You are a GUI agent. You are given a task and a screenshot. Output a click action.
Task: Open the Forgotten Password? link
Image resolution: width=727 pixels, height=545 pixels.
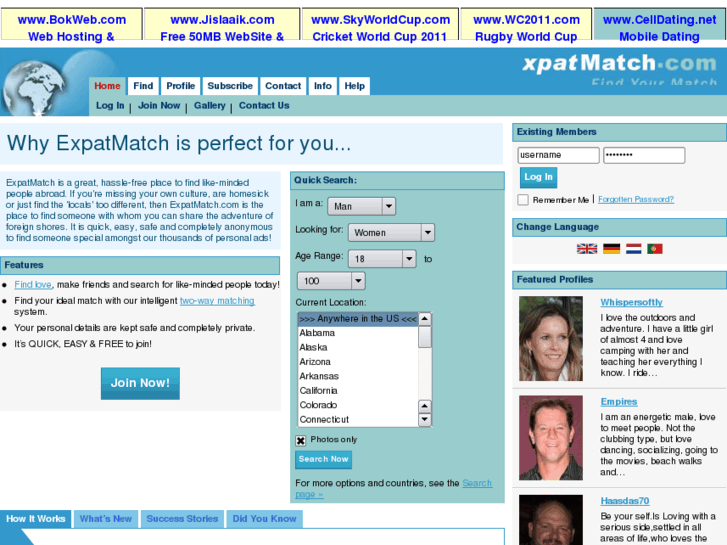pos(636,199)
